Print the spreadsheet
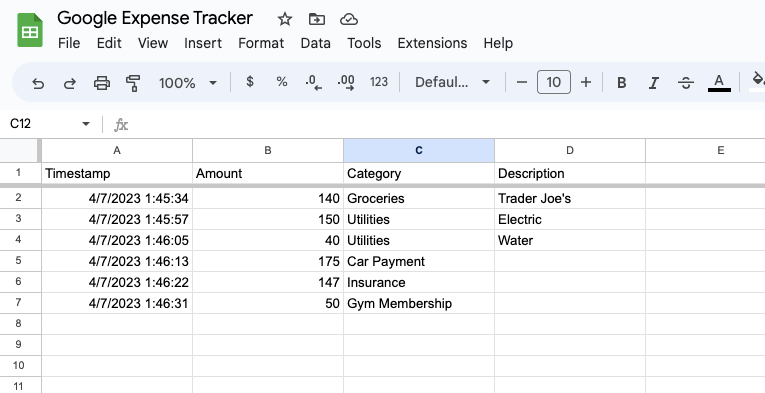Screen dimensions: 765x393 coord(101,83)
